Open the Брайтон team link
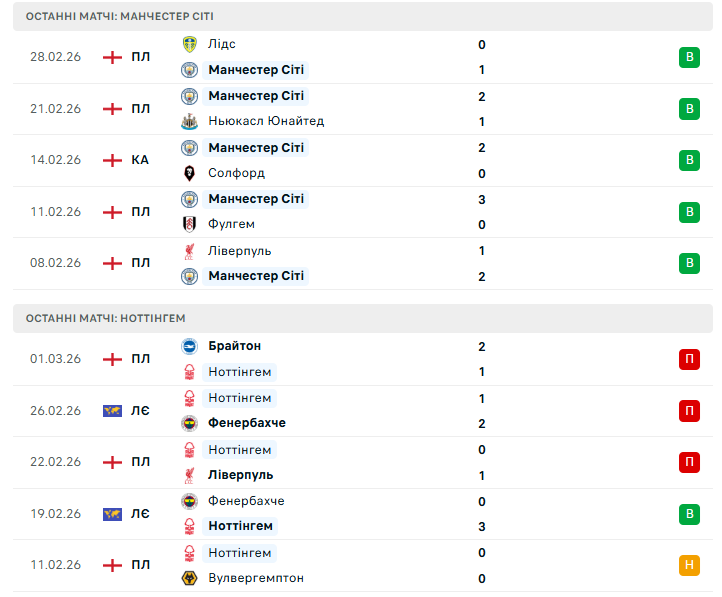Viewport: 722px width, 597px height. pos(235,346)
